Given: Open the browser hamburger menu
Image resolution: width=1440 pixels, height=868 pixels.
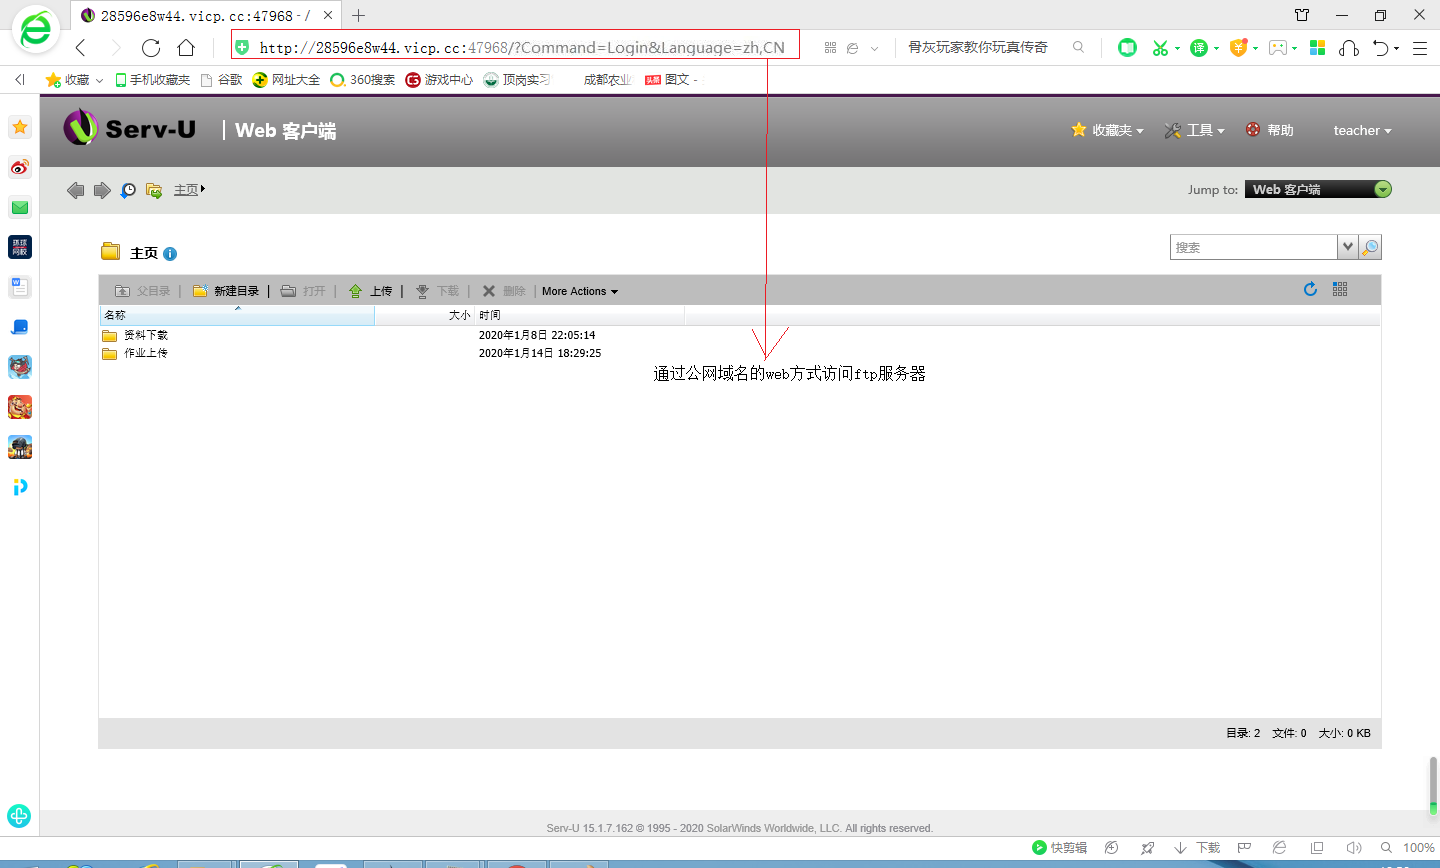Looking at the screenshot, I should (1420, 47).
